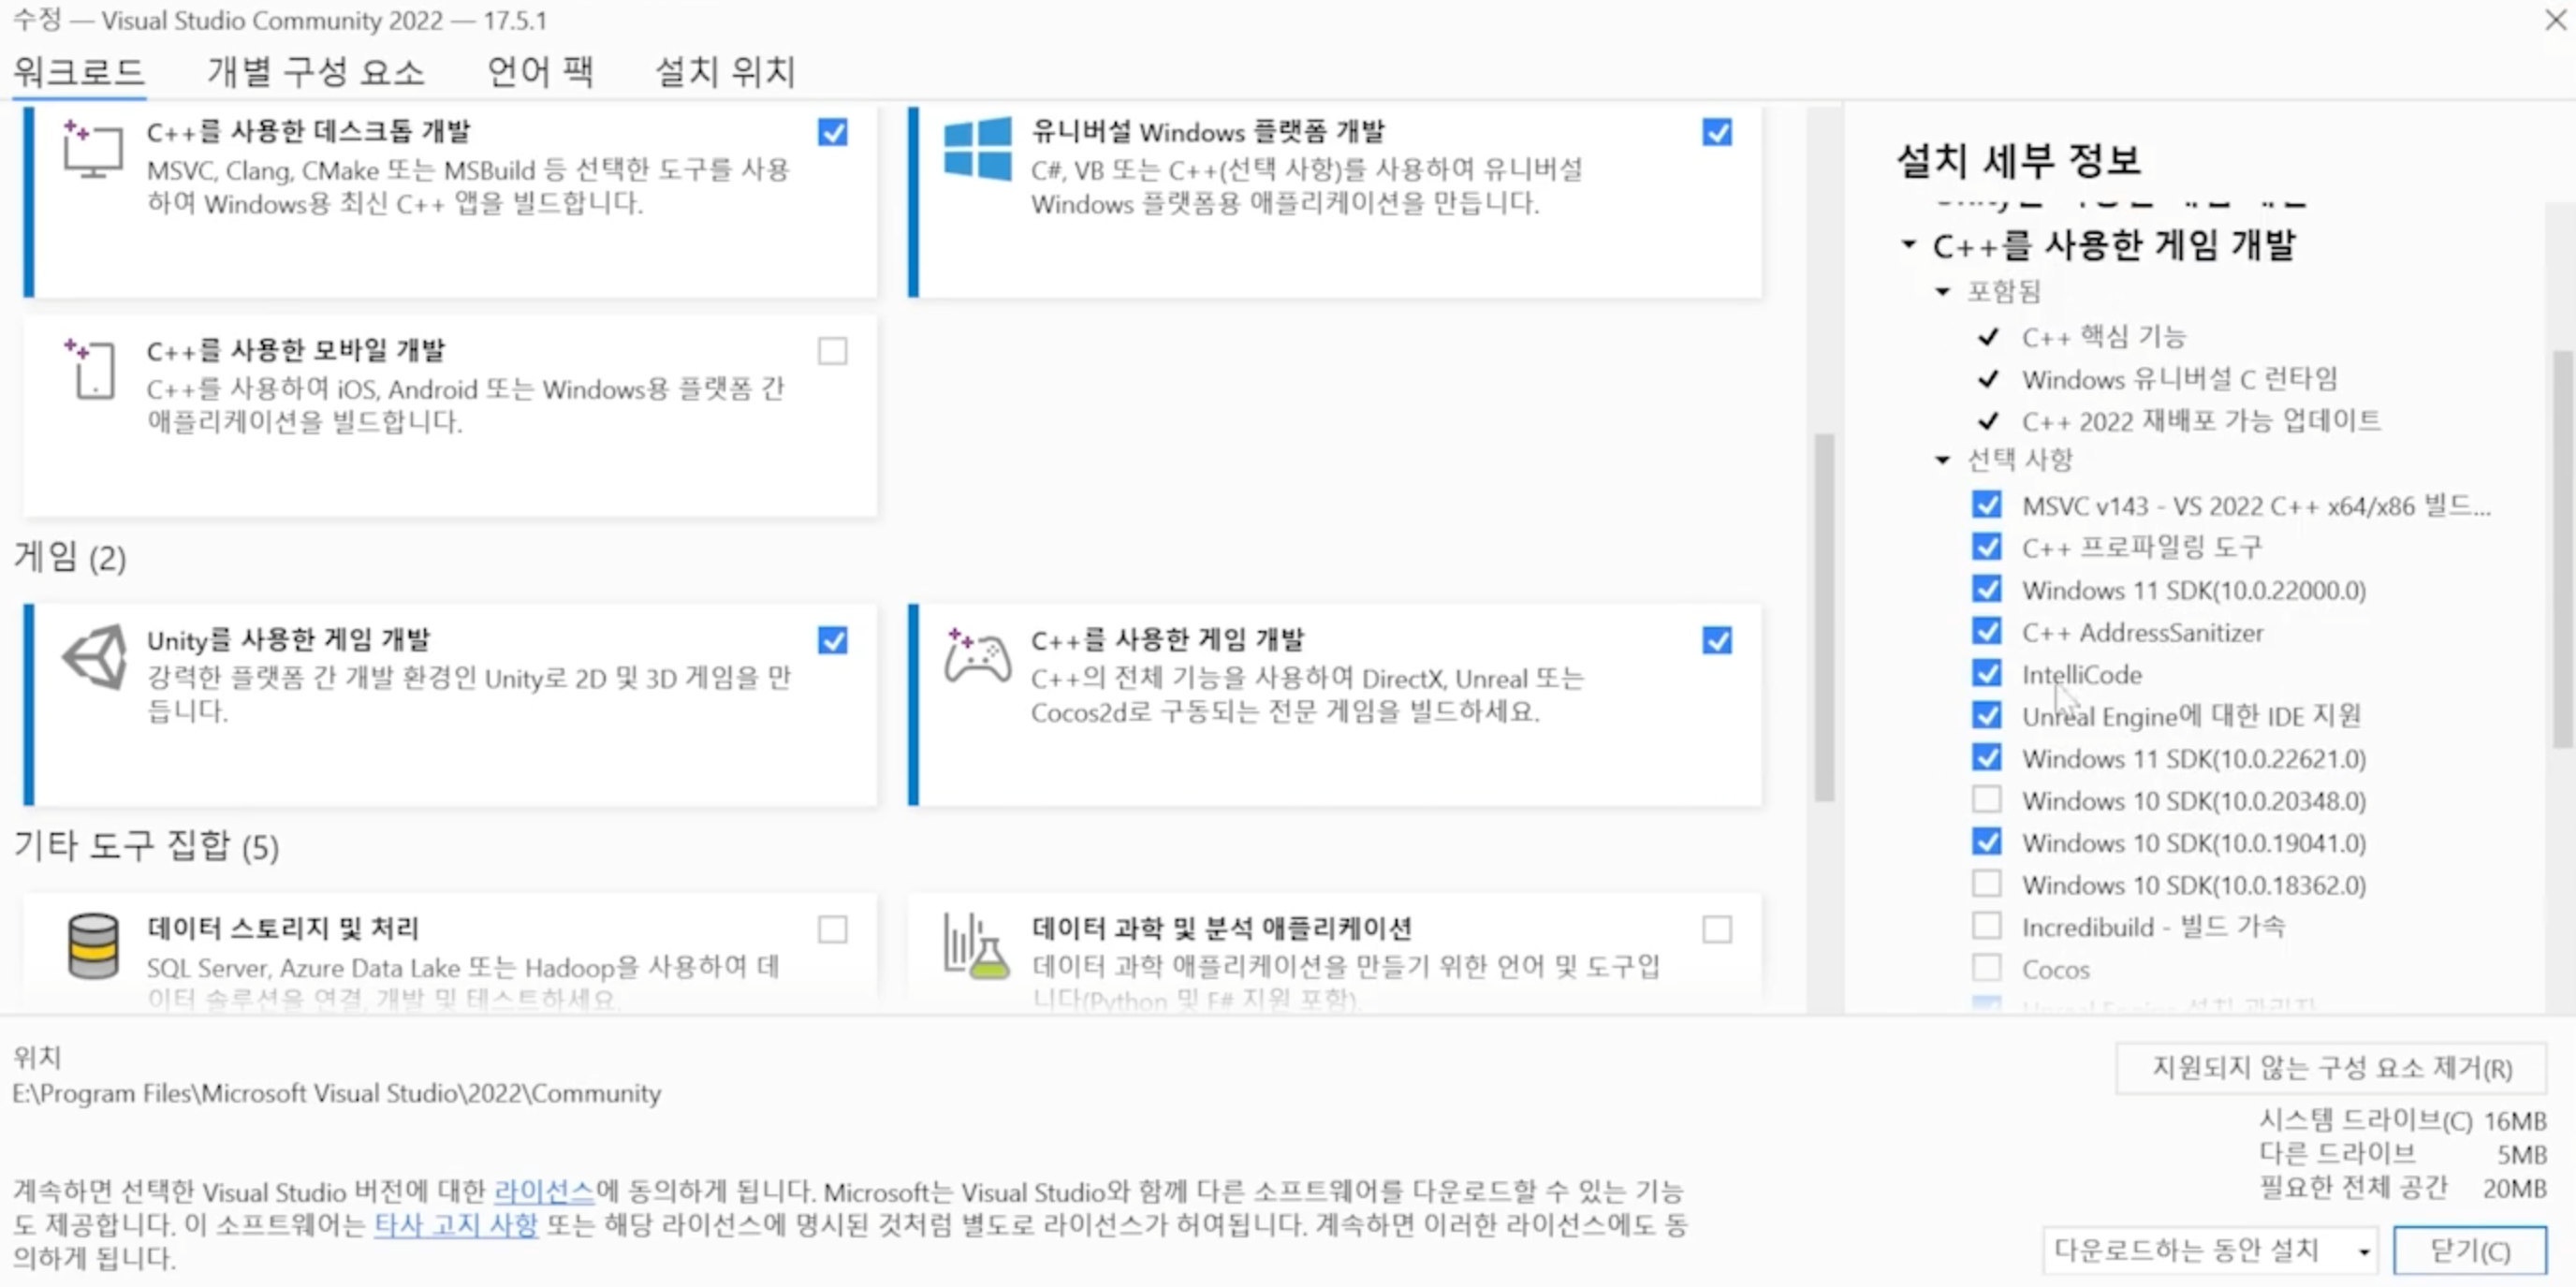Click the C++ desktop development monitor icon
The height and width of the screenshot is (1287, 2576).
pos(92,149)
